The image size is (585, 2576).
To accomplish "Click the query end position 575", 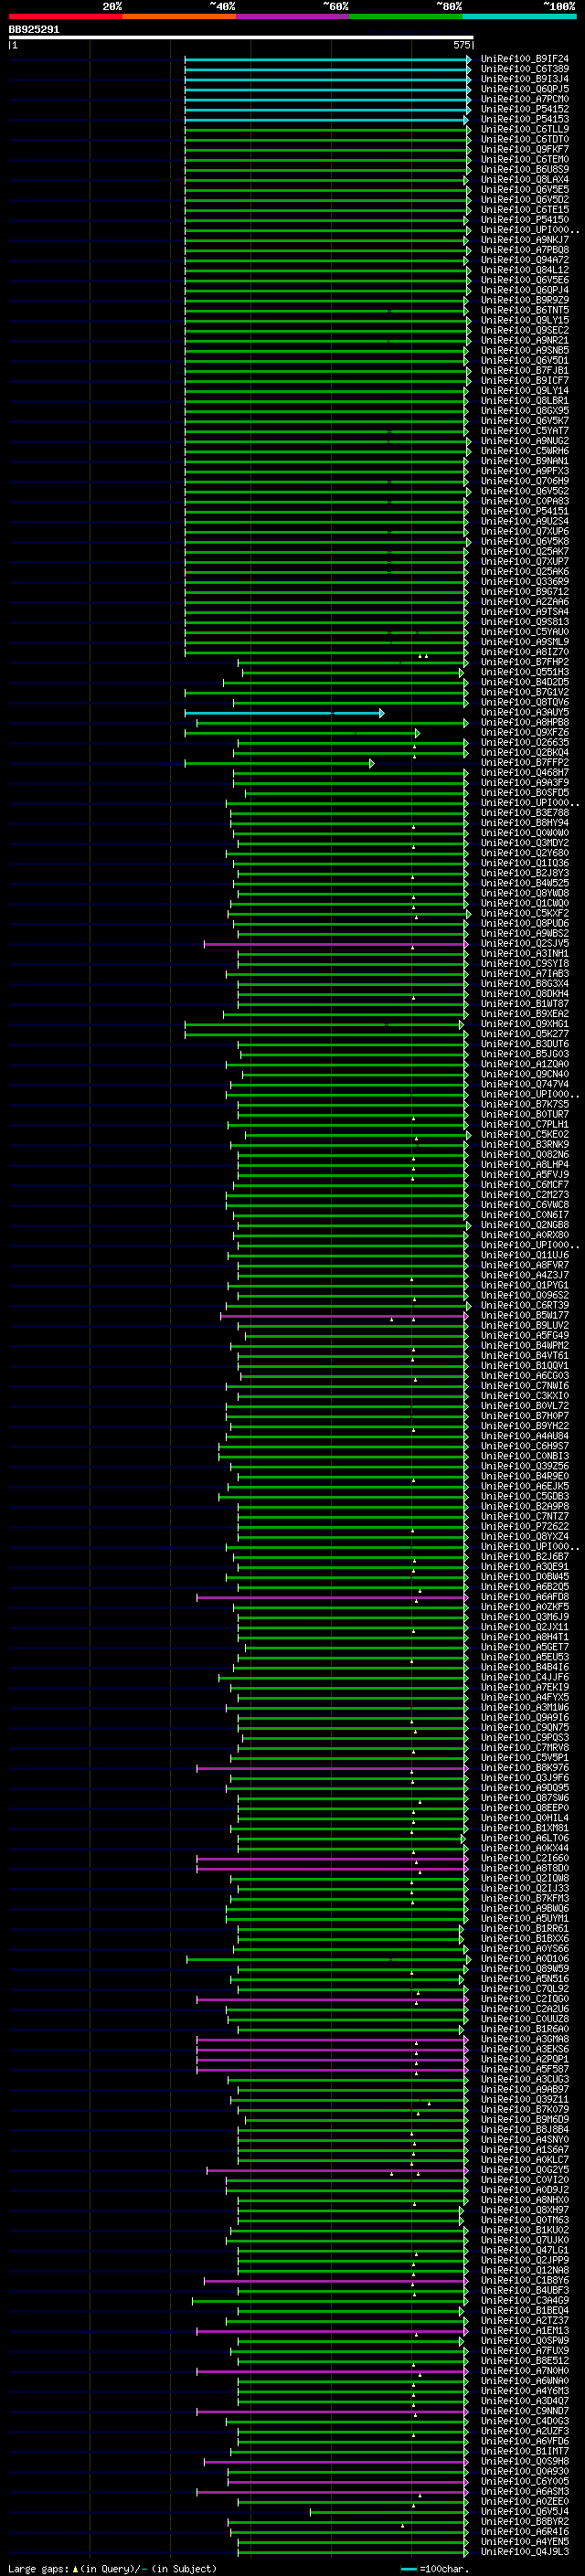I will click(x=461, y=45).
